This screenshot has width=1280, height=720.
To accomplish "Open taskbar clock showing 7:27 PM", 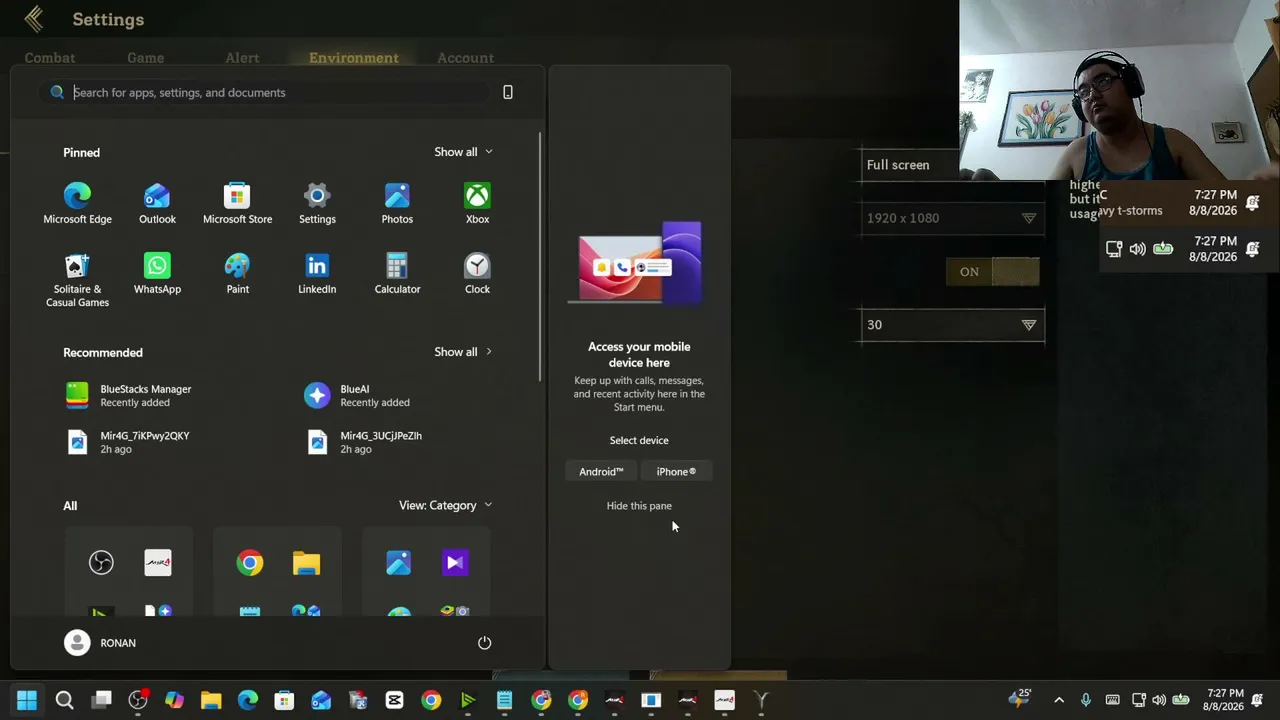I will 1225,700.
